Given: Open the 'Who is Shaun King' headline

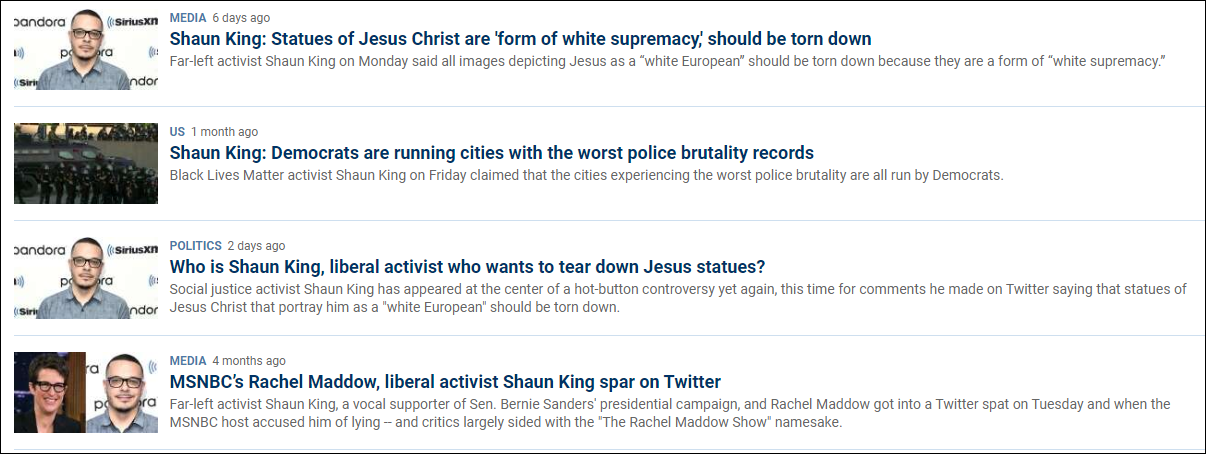Looking at the screenshot, I should (467, 267).
